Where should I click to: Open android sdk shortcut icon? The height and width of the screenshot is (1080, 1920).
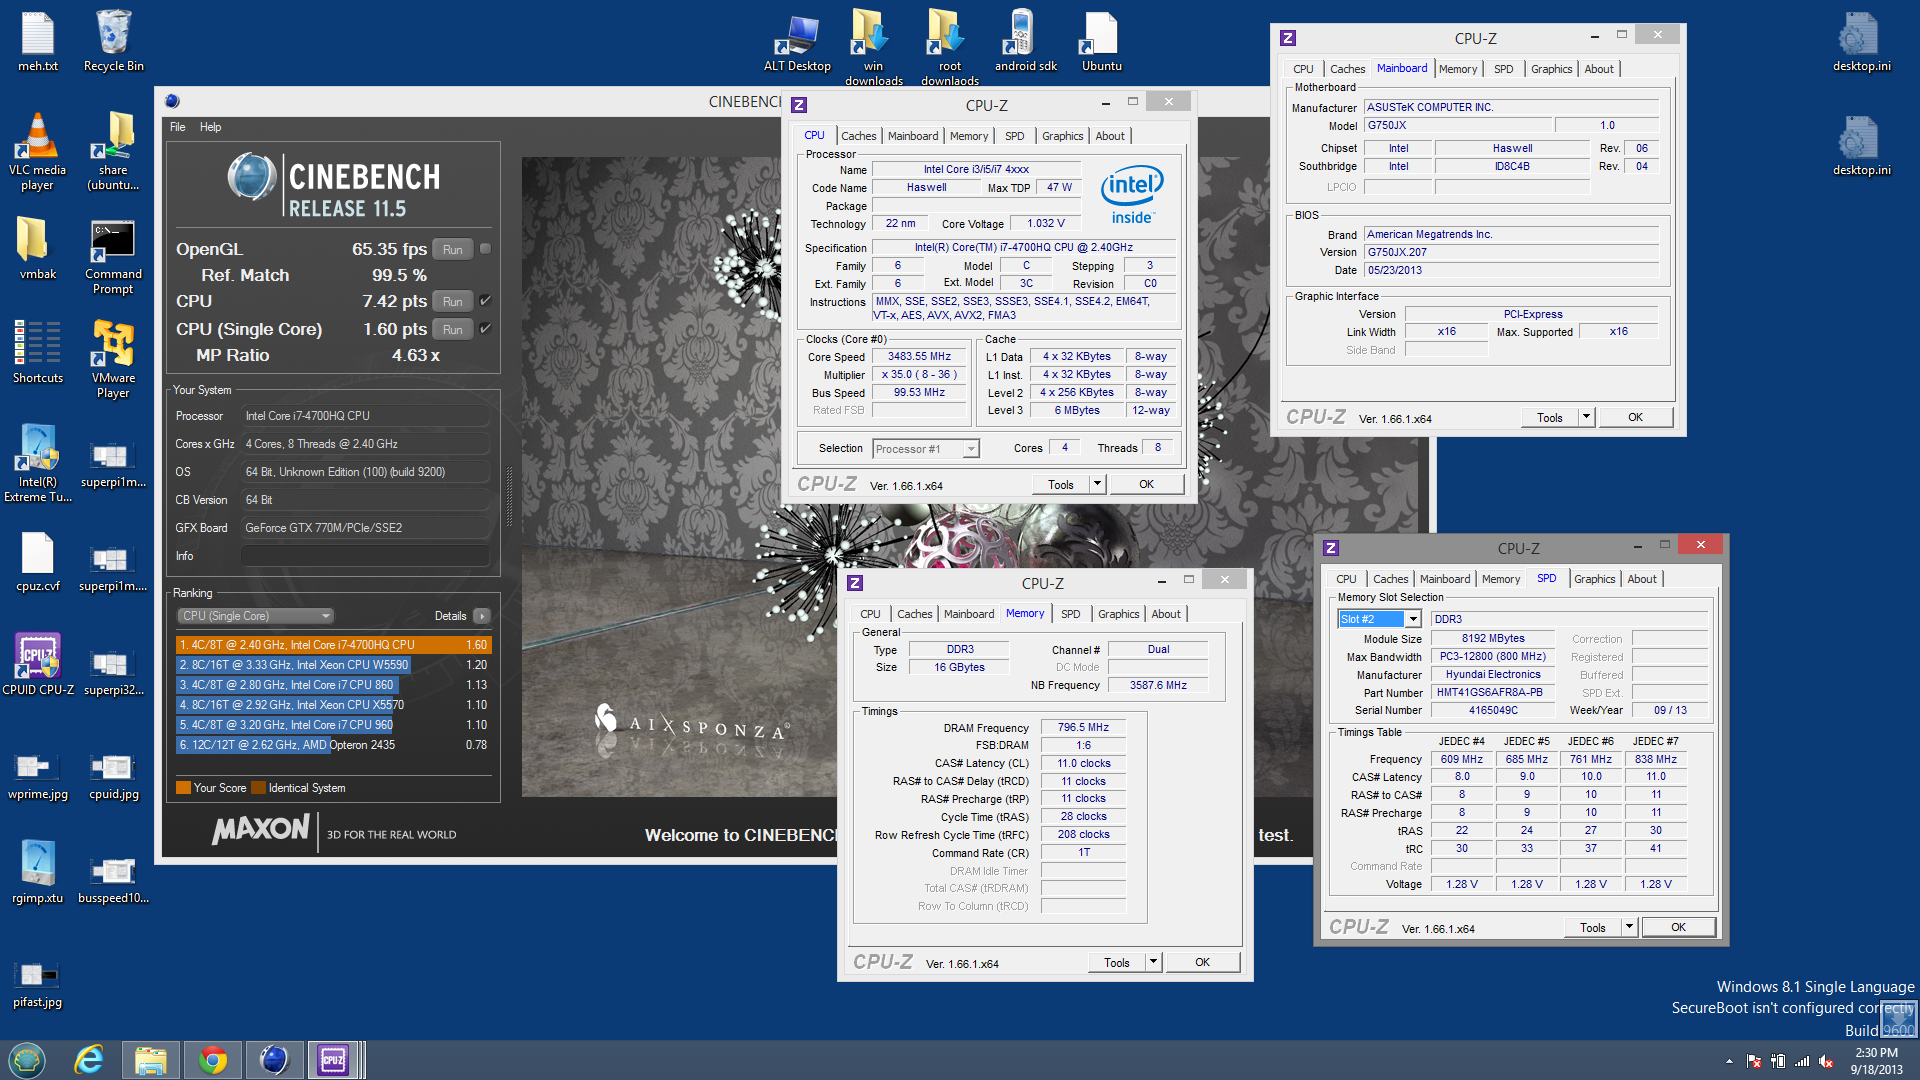point(1025,41)
